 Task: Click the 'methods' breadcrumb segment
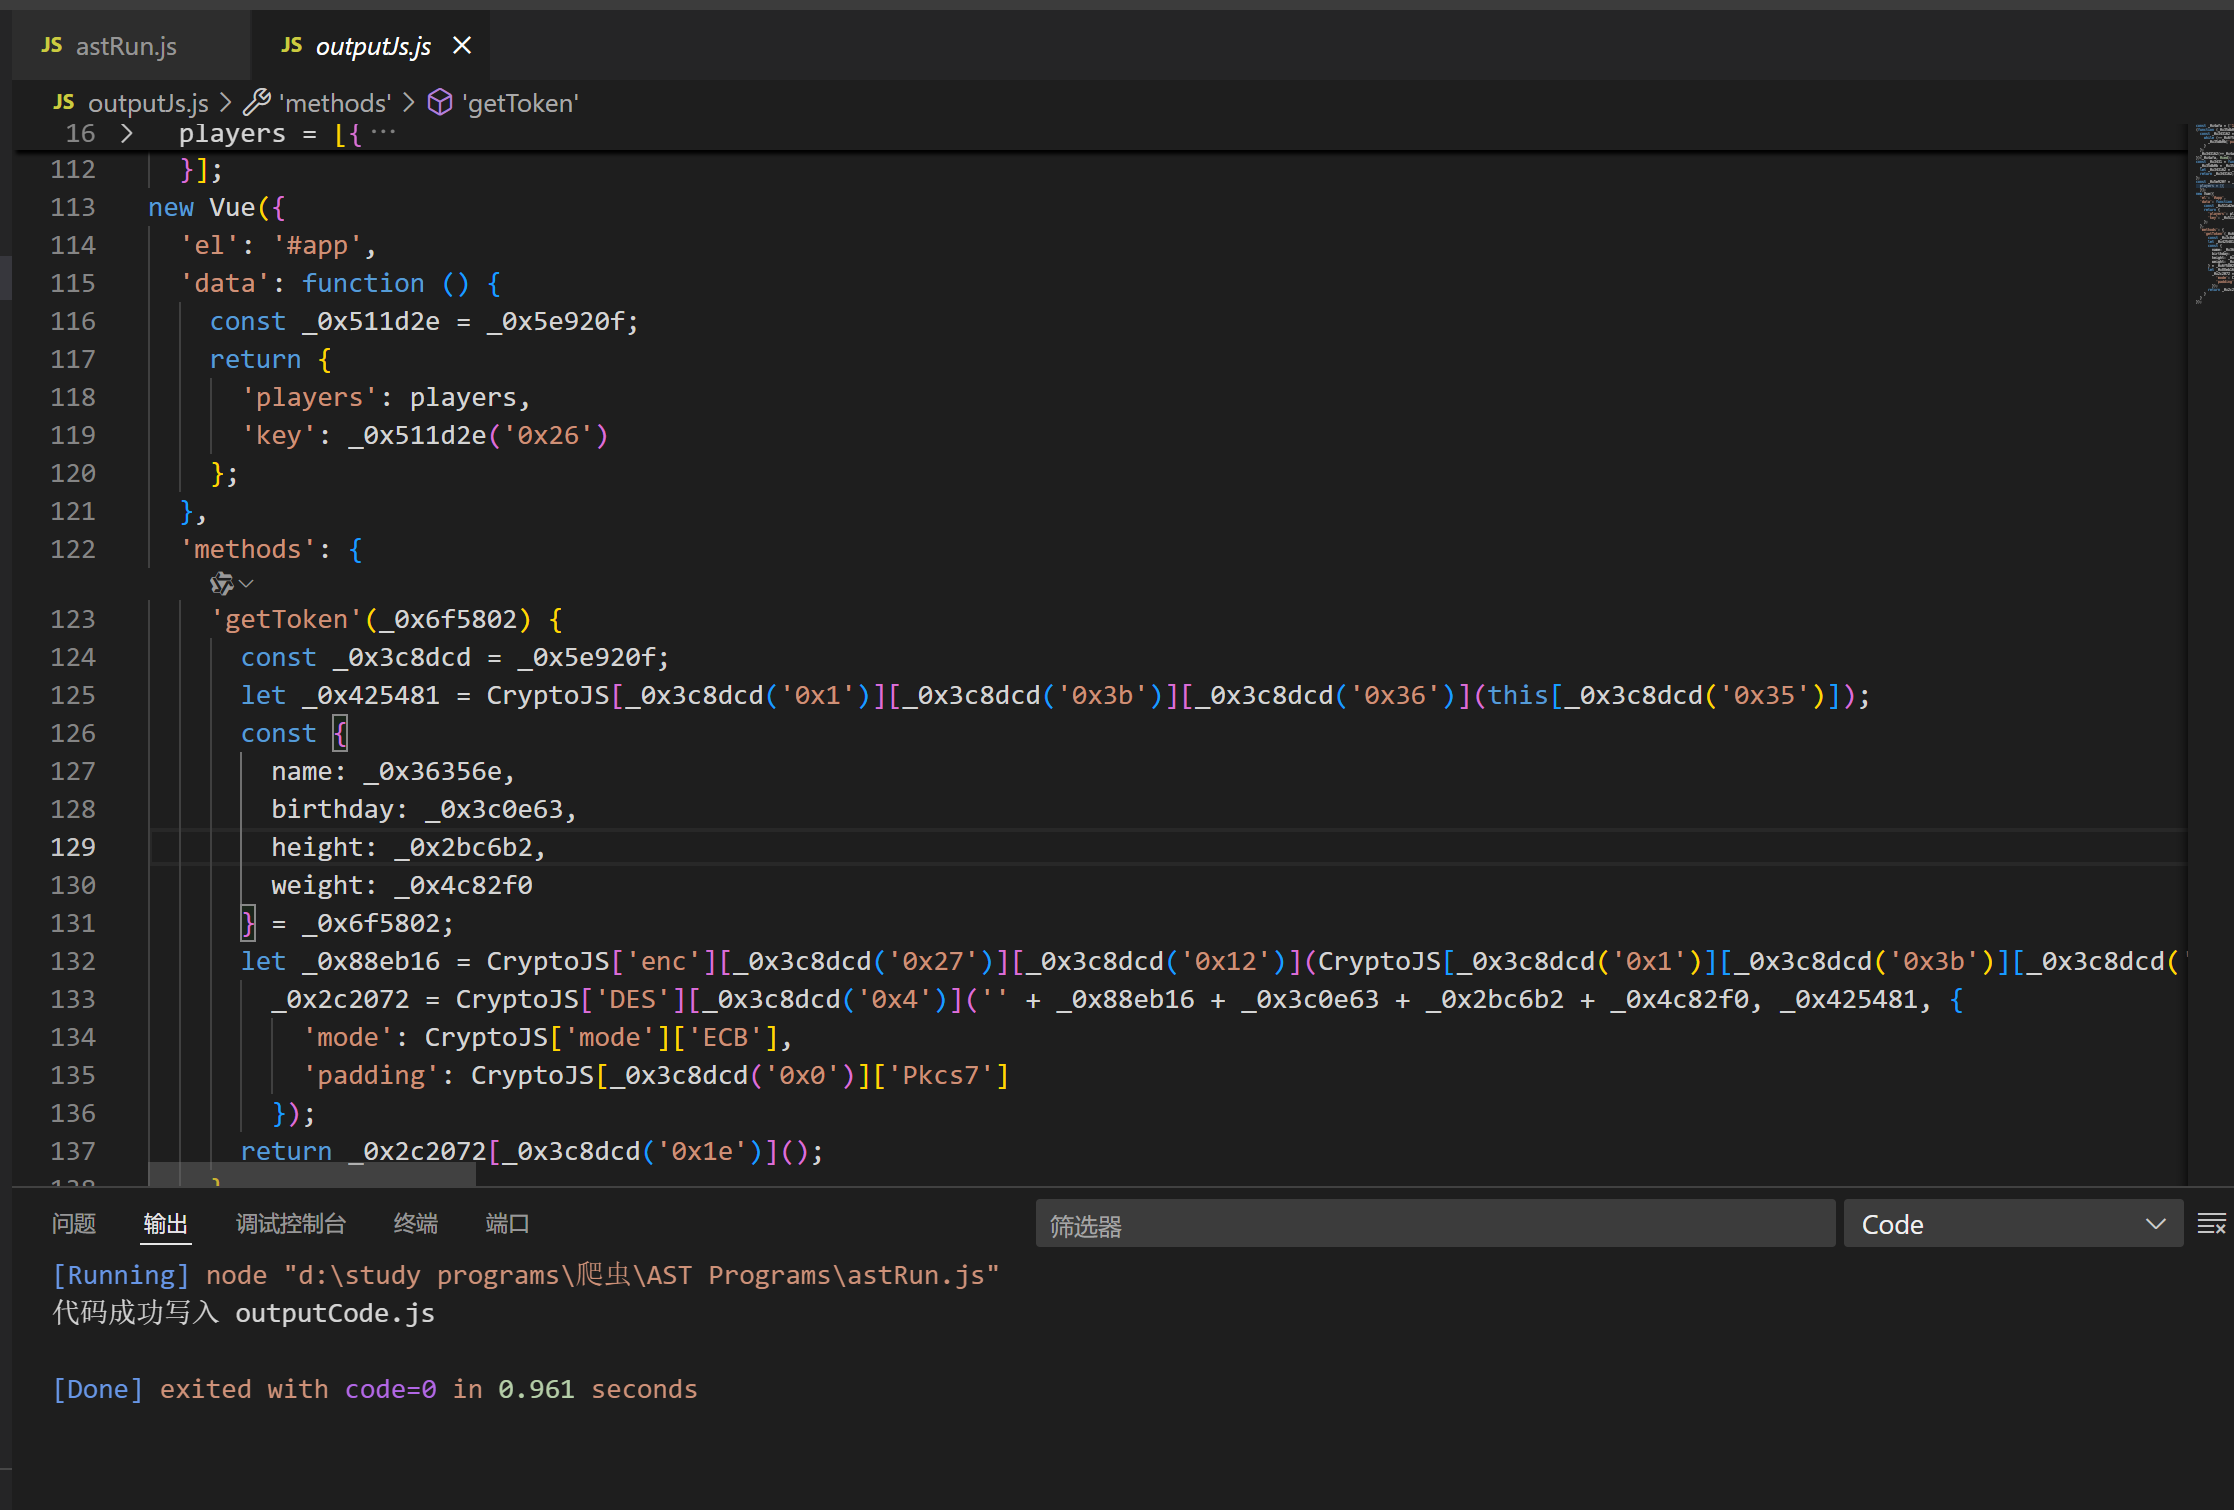[x=335, y=103]
